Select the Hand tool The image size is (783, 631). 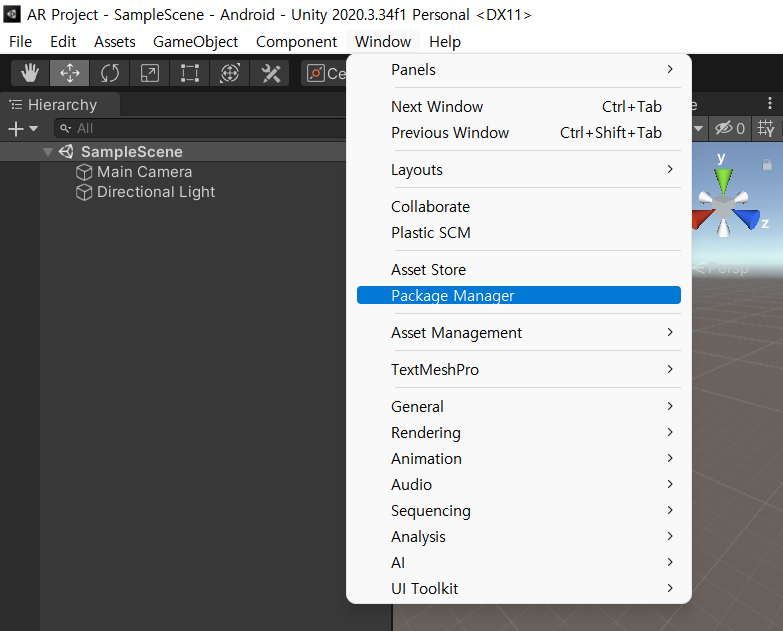pyautogui.click(x=30, y=73)
